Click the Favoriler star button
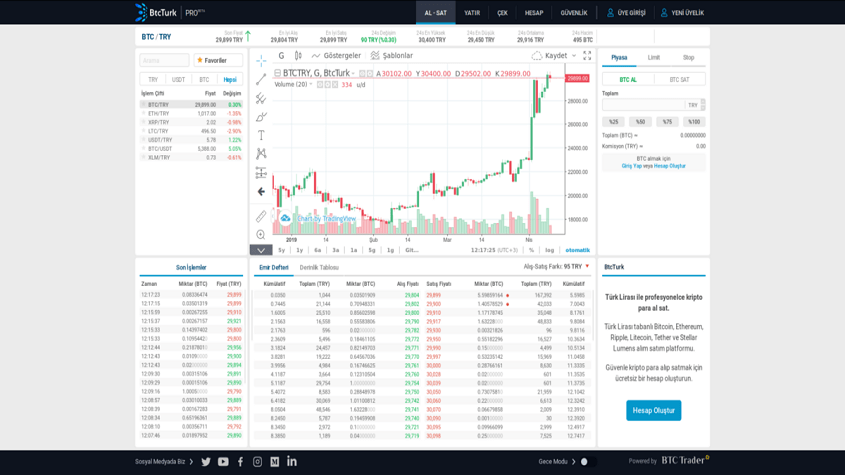Image resolution: width=845 pixels, height=475 pixels. 218,60
